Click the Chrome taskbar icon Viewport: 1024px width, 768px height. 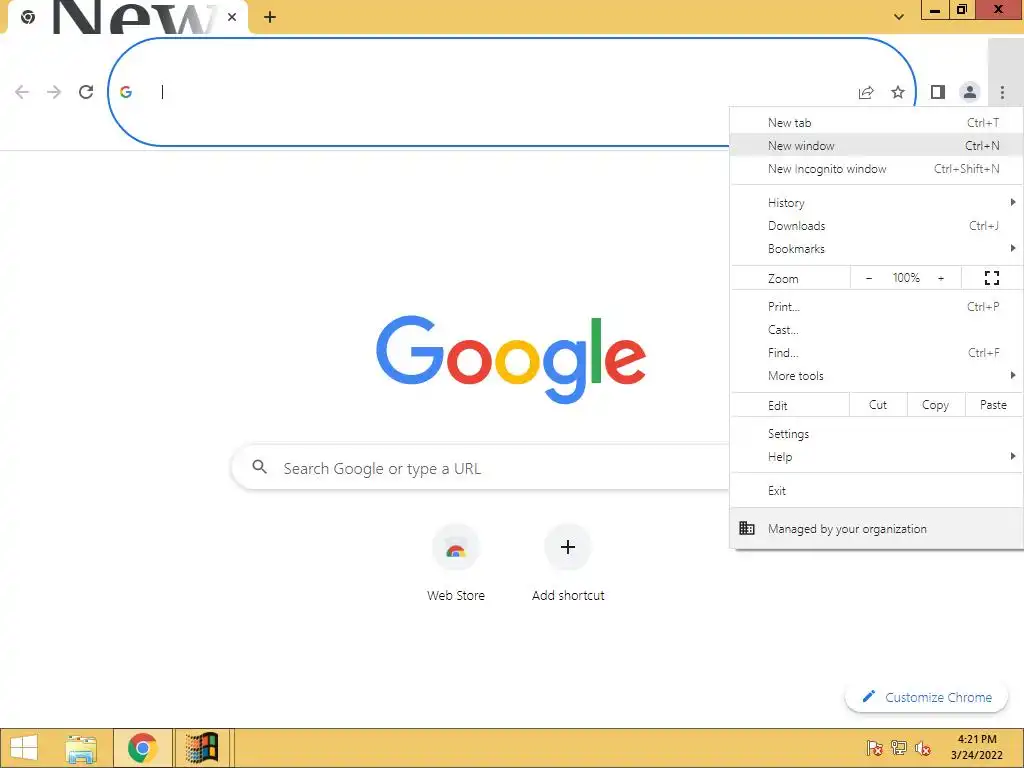pyautogui.click(x=142, y=748)
